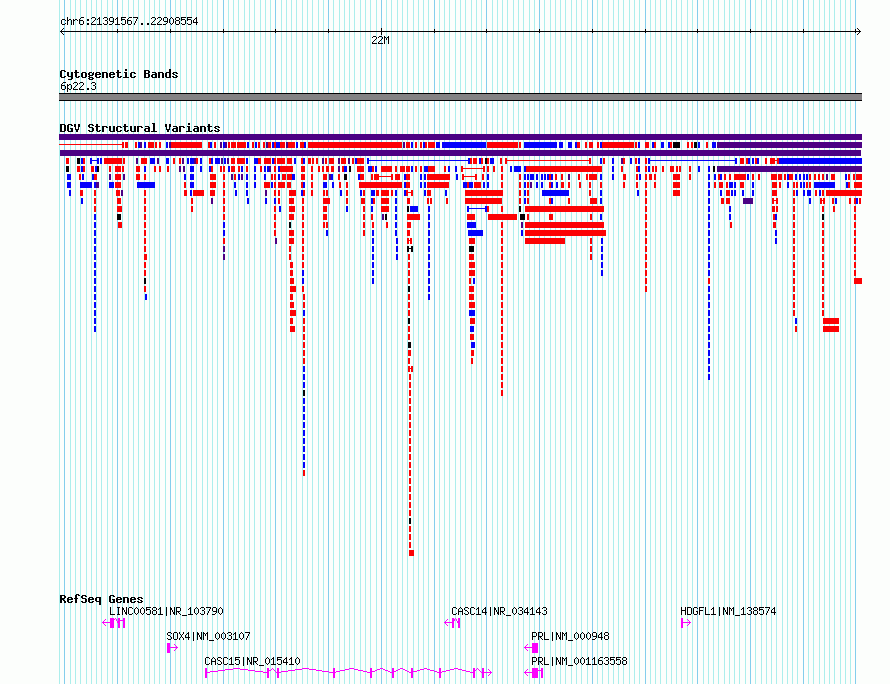Click the ruler's right-pointing arrow end
This screenshot has height=684, width=890.
click(x=858, y=32)
